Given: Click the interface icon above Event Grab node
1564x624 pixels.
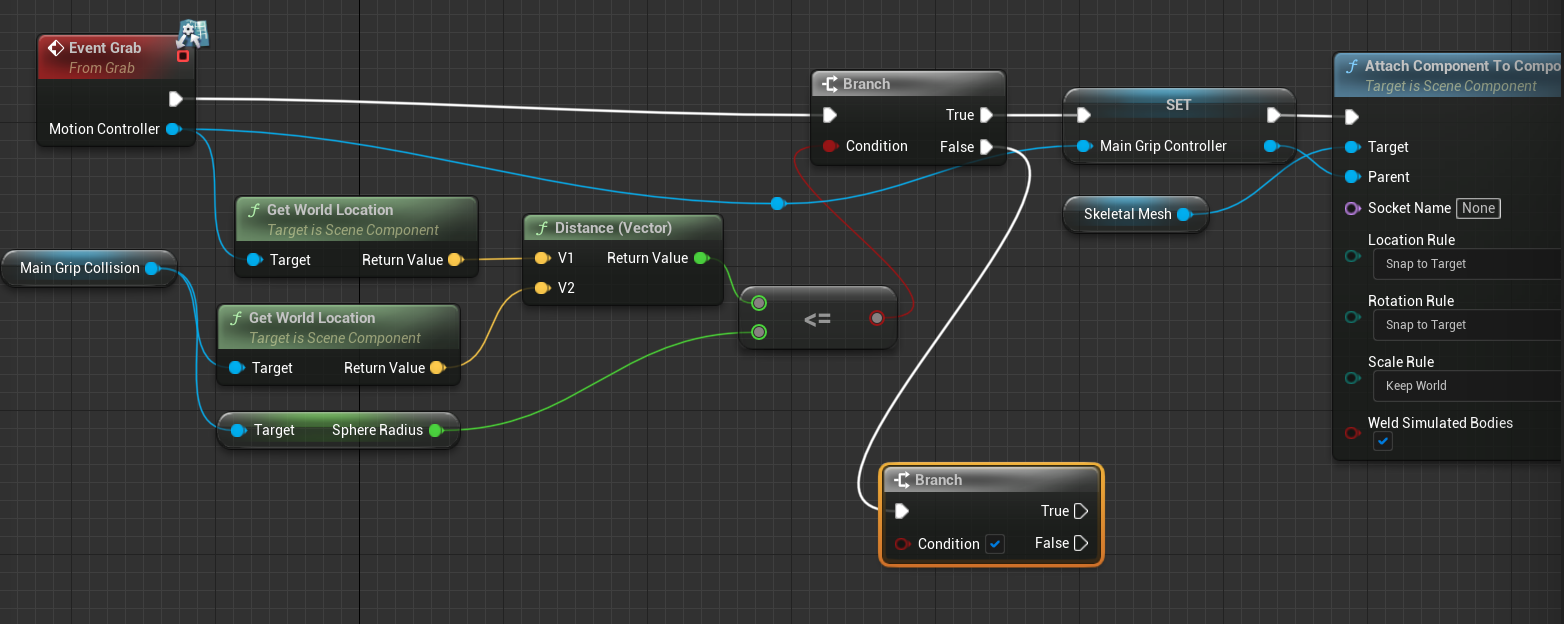Looking at the screenshot, I should (x=192, y=32).
